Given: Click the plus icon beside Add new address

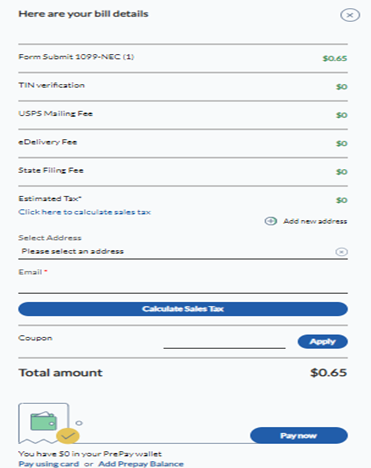Looking at the screenshot, I should 271,221.
